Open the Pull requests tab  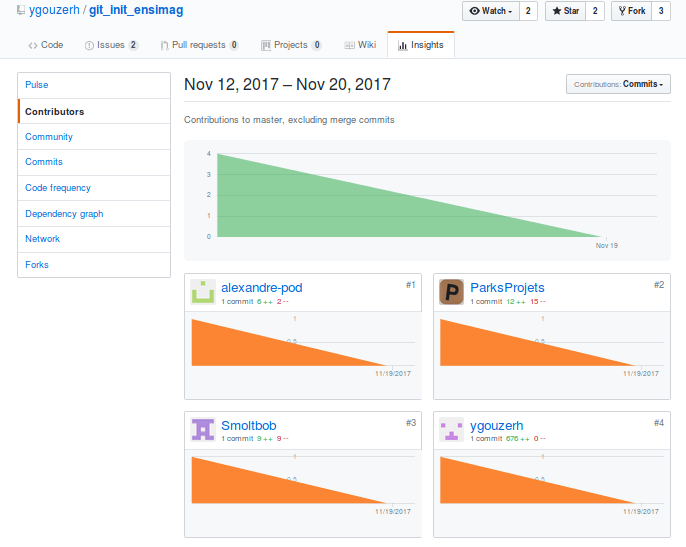(x=200, y=45)
